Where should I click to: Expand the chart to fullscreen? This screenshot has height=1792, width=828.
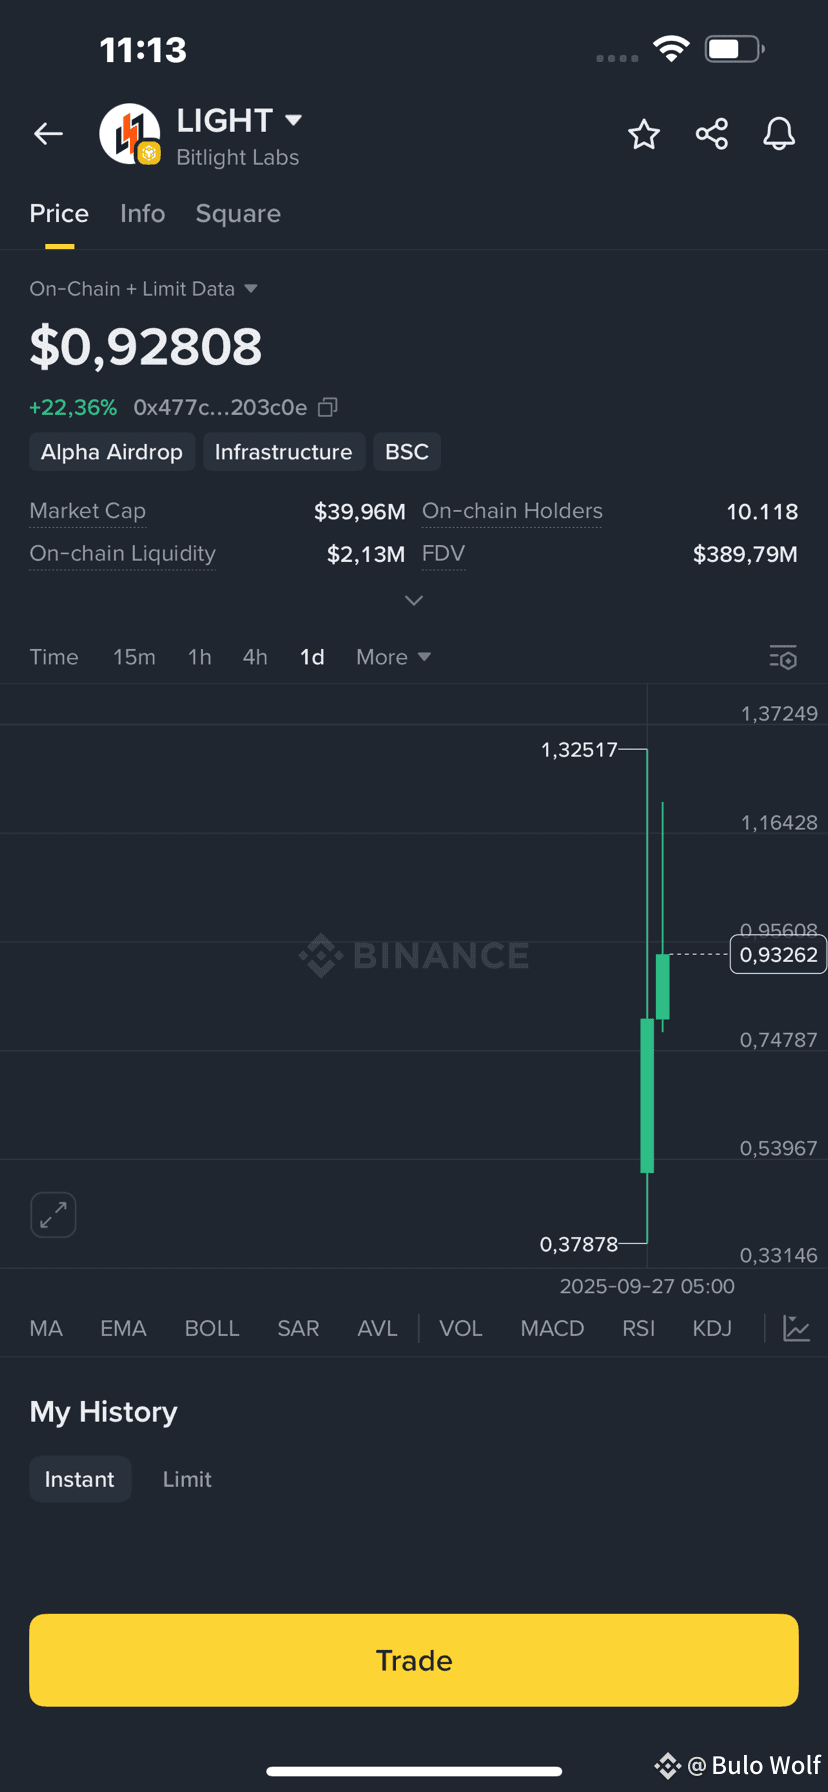coord(52,1214)
